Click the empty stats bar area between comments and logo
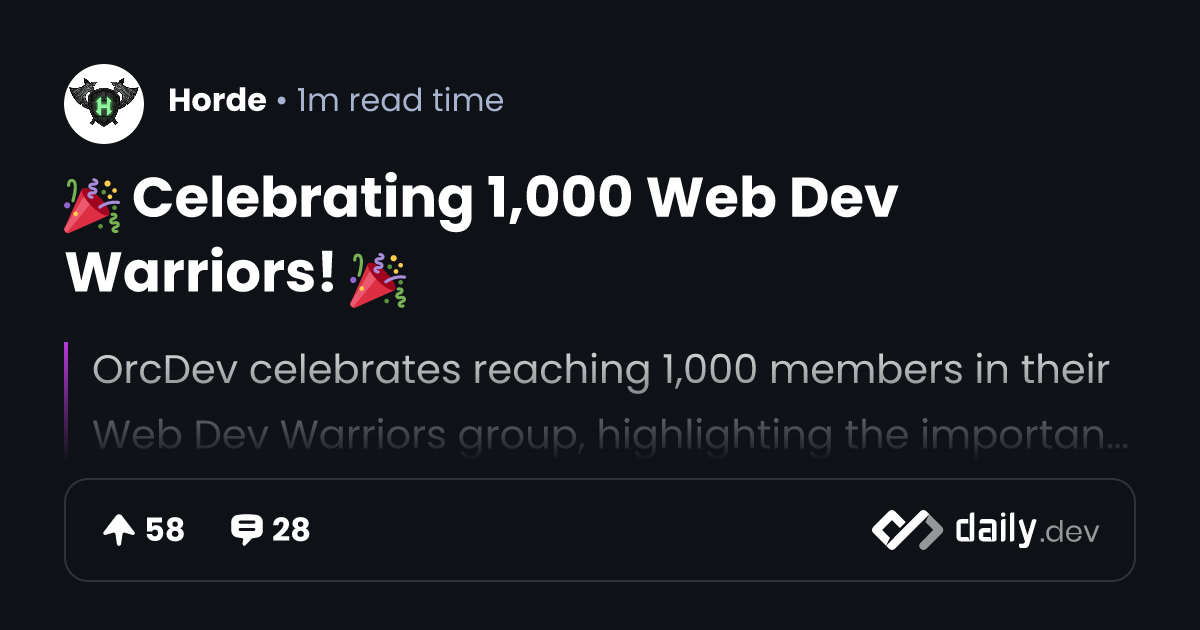 590,530
